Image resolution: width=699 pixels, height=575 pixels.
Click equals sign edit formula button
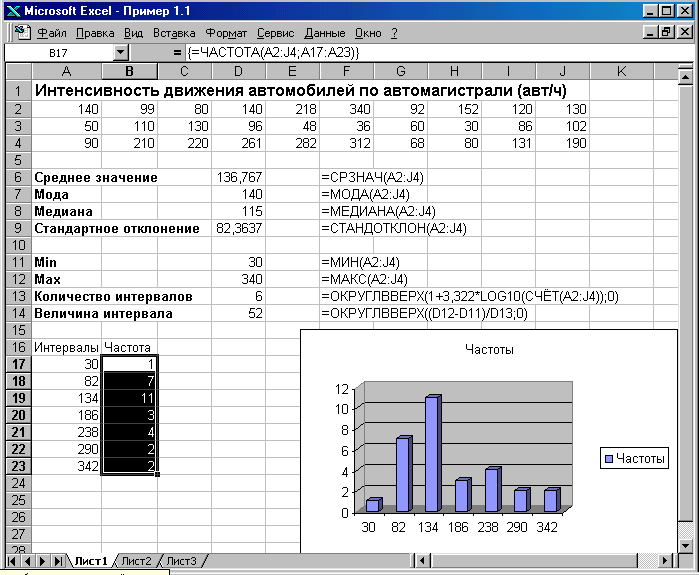tap(177, 53)
